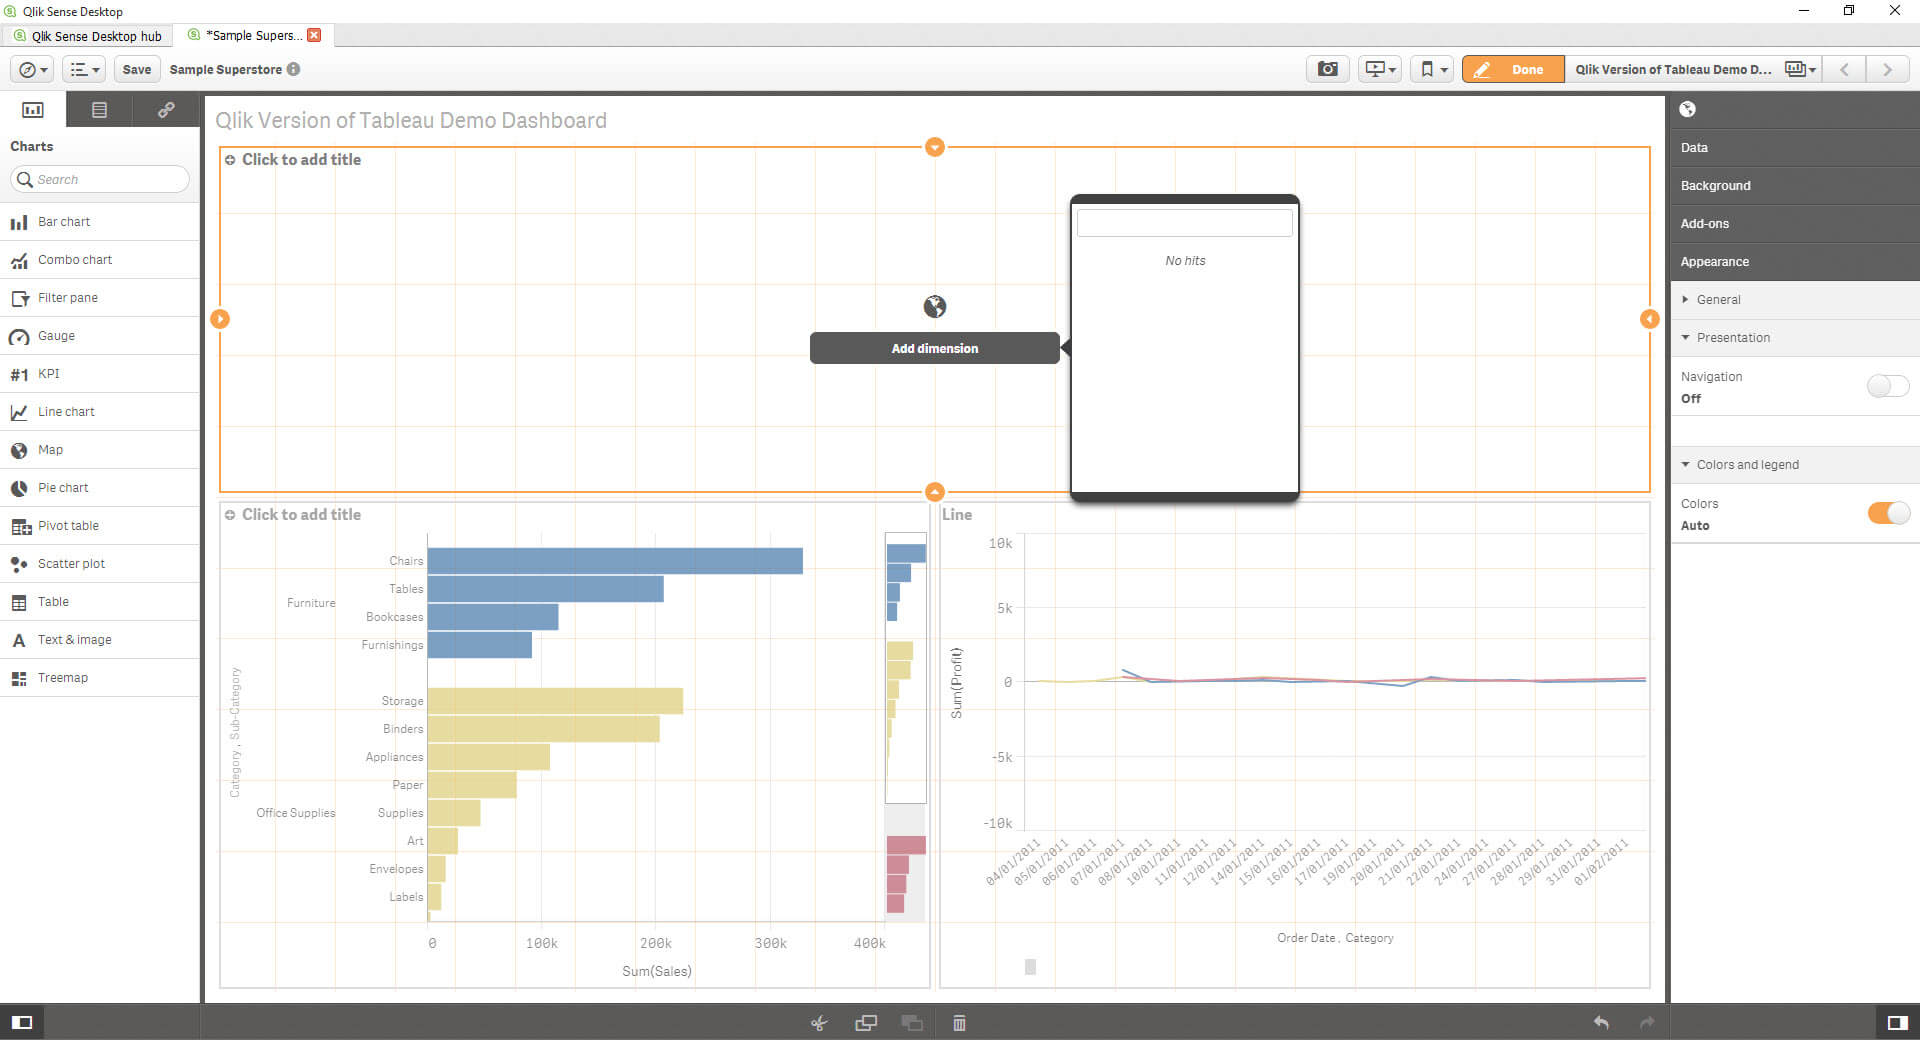Select Pivot table from the charts list
1920x1040 pixels.
coord(100,526)
